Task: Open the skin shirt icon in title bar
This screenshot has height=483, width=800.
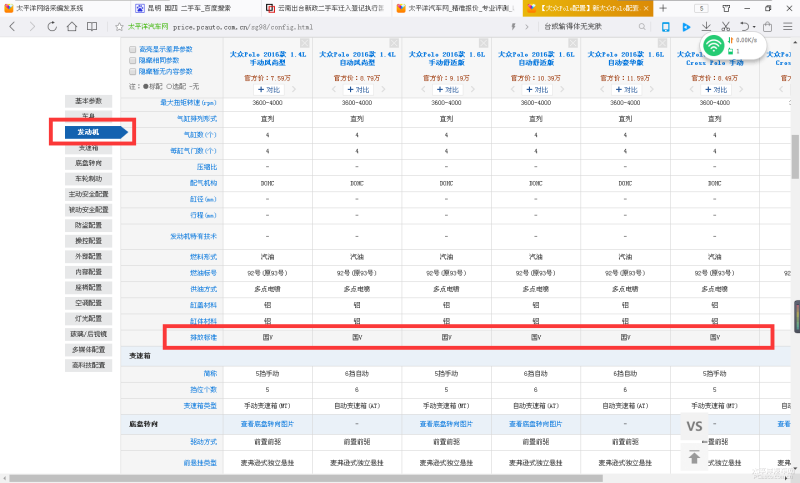Action: 726,8
